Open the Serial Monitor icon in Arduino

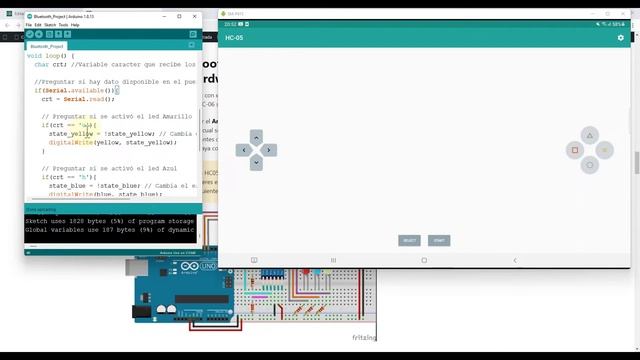coord(193,34)
